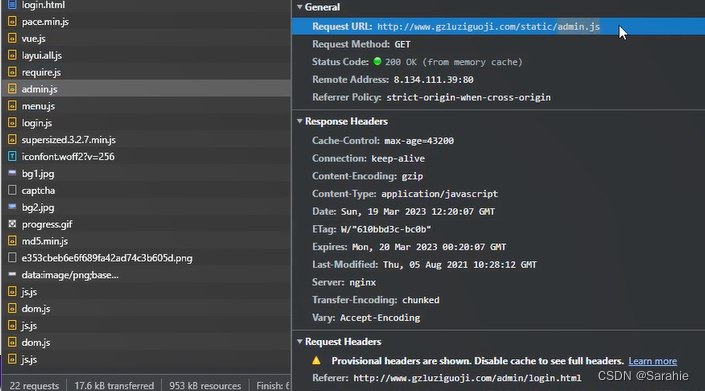The height and width of the screenshot is (391, 705).
Task: Click the Referrer Policy value
Action: 469,98
